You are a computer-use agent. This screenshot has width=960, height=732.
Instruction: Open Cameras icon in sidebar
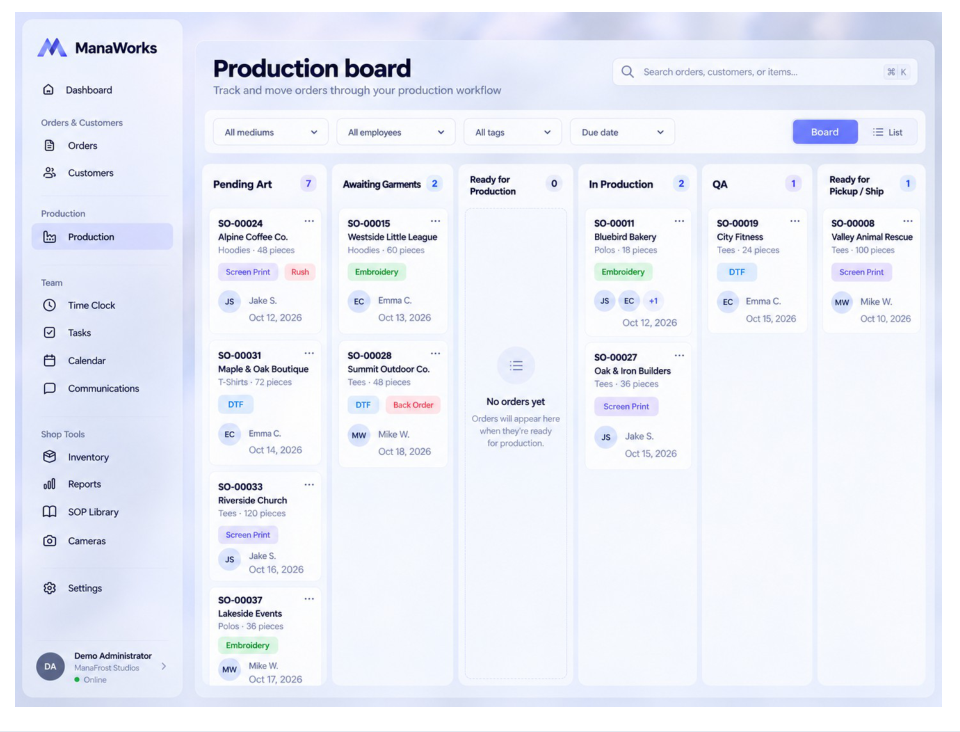(50, 541)
